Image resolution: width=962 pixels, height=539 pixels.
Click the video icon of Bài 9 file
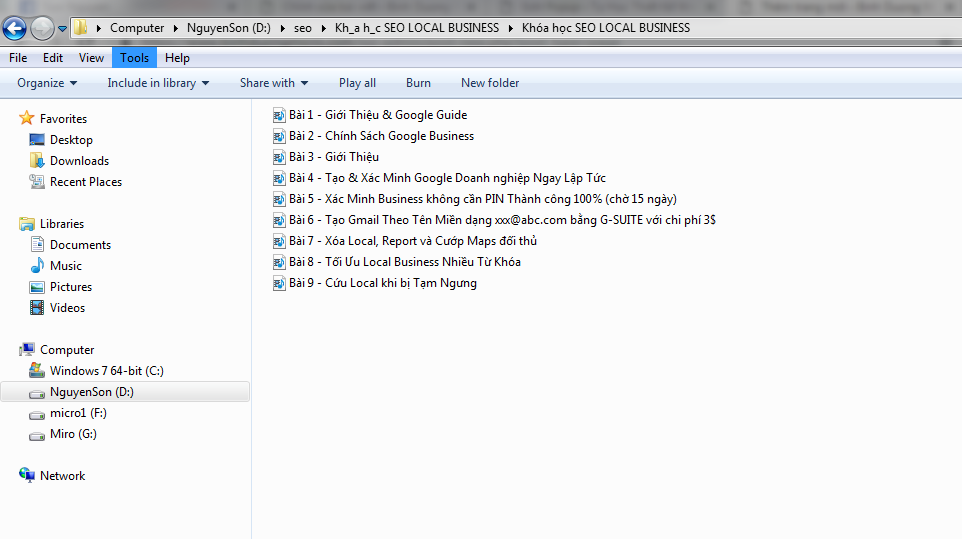279,283
